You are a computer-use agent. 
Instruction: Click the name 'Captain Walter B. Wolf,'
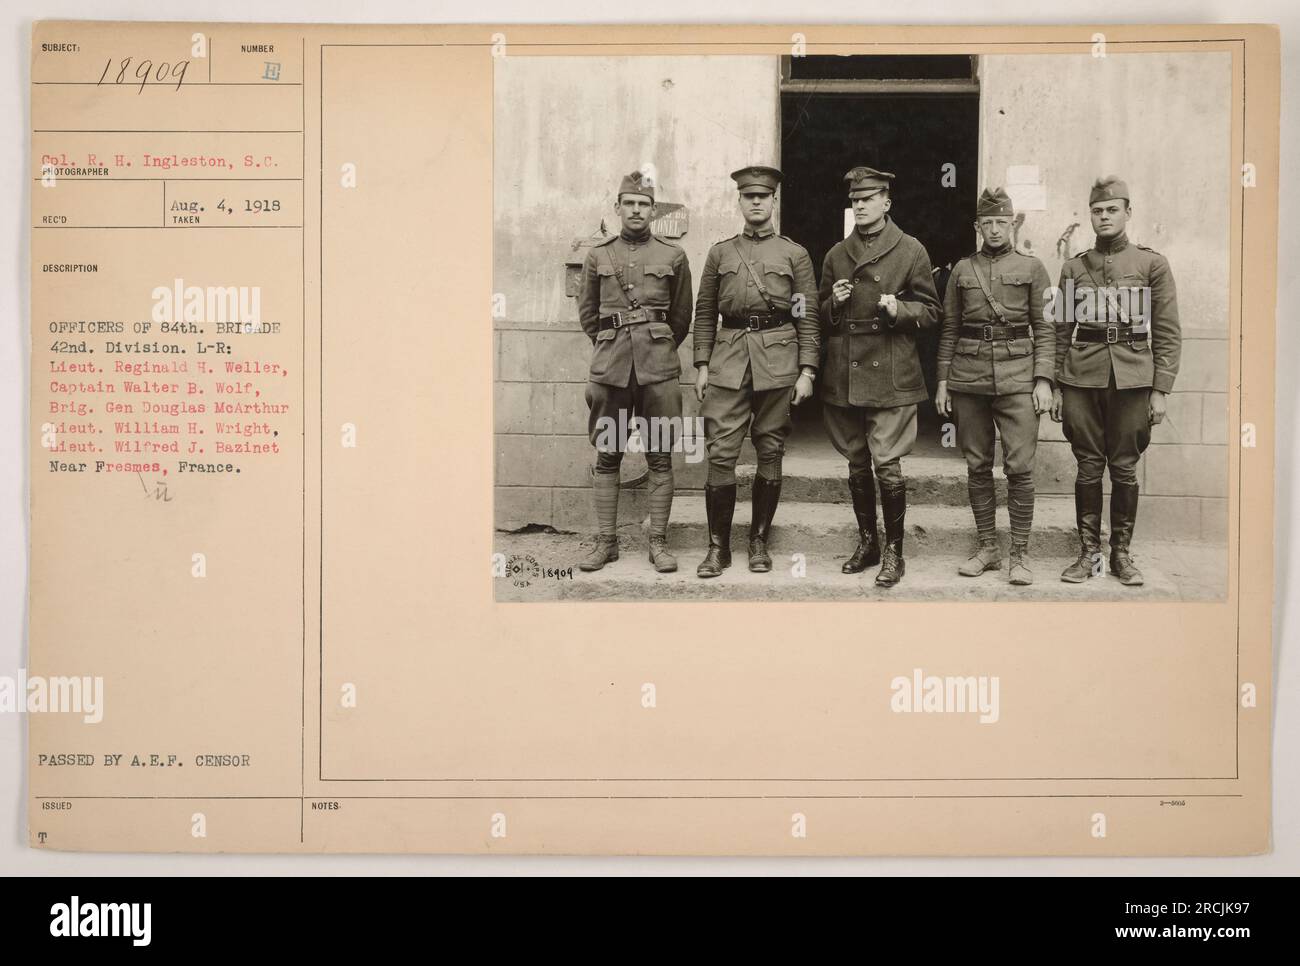pyautogui.click(x=153, y=390)
